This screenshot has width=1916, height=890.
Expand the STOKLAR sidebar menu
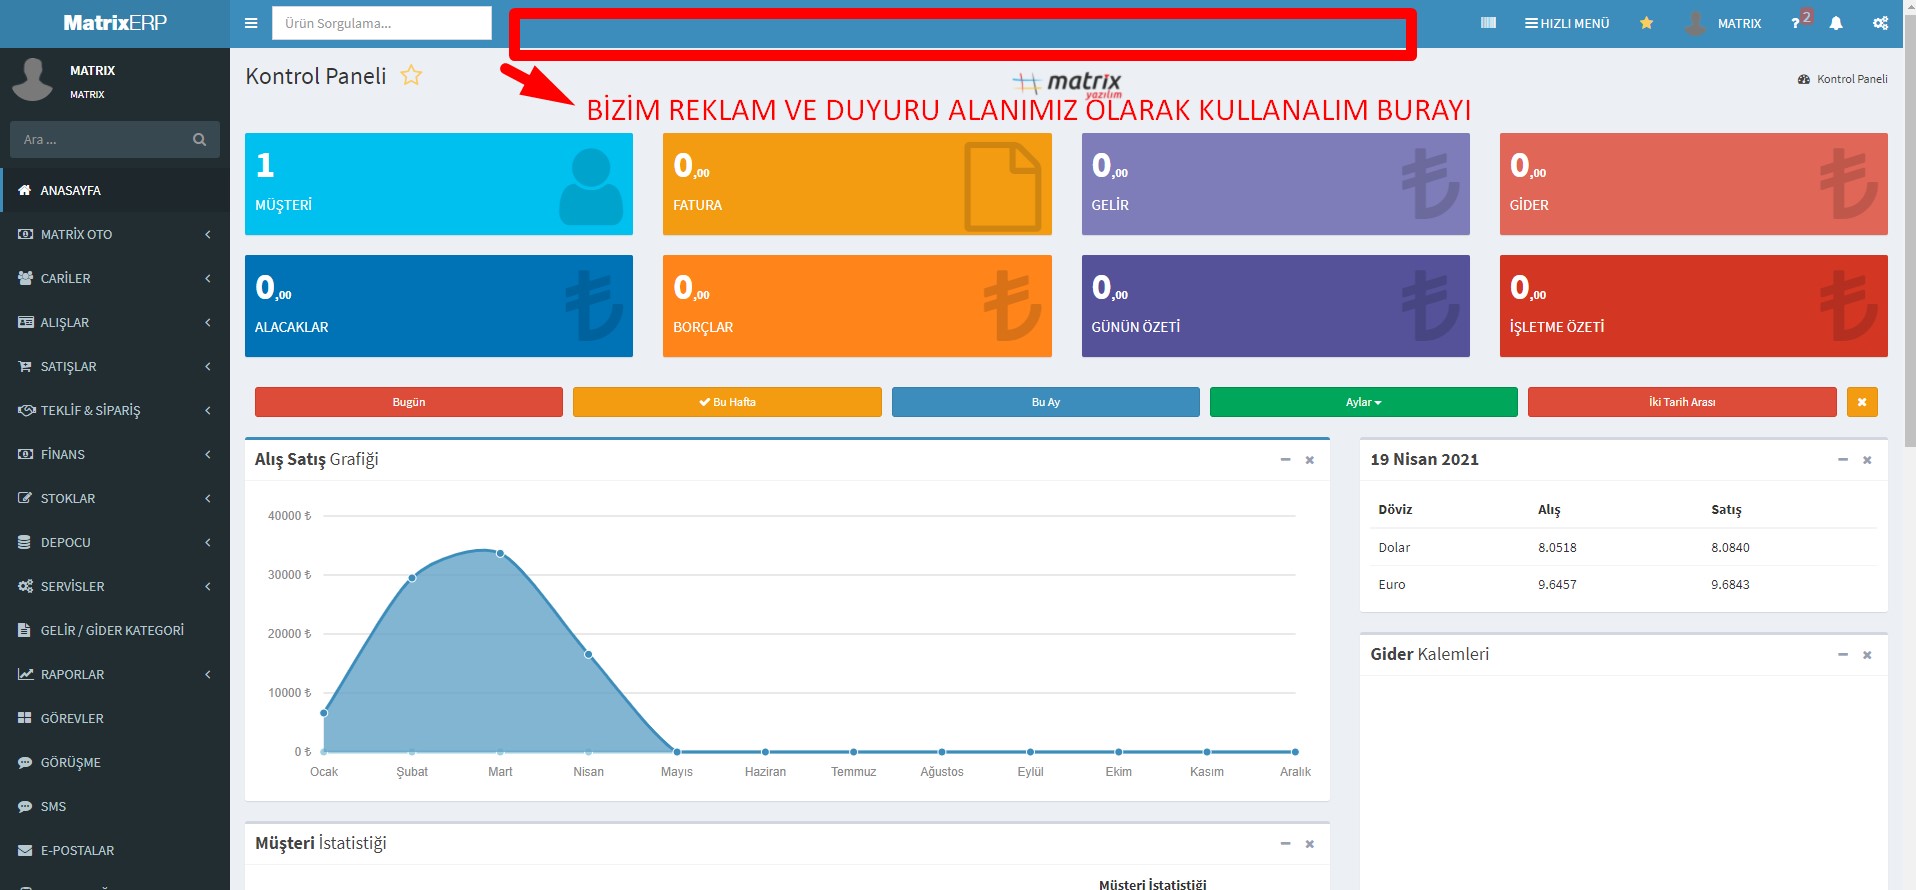115,498
